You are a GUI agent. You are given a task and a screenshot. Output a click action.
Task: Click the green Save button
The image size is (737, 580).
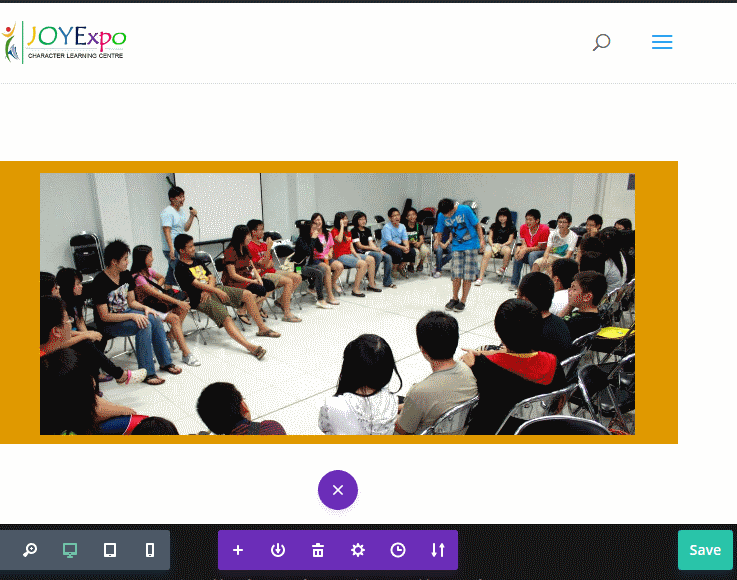point(705,550)
